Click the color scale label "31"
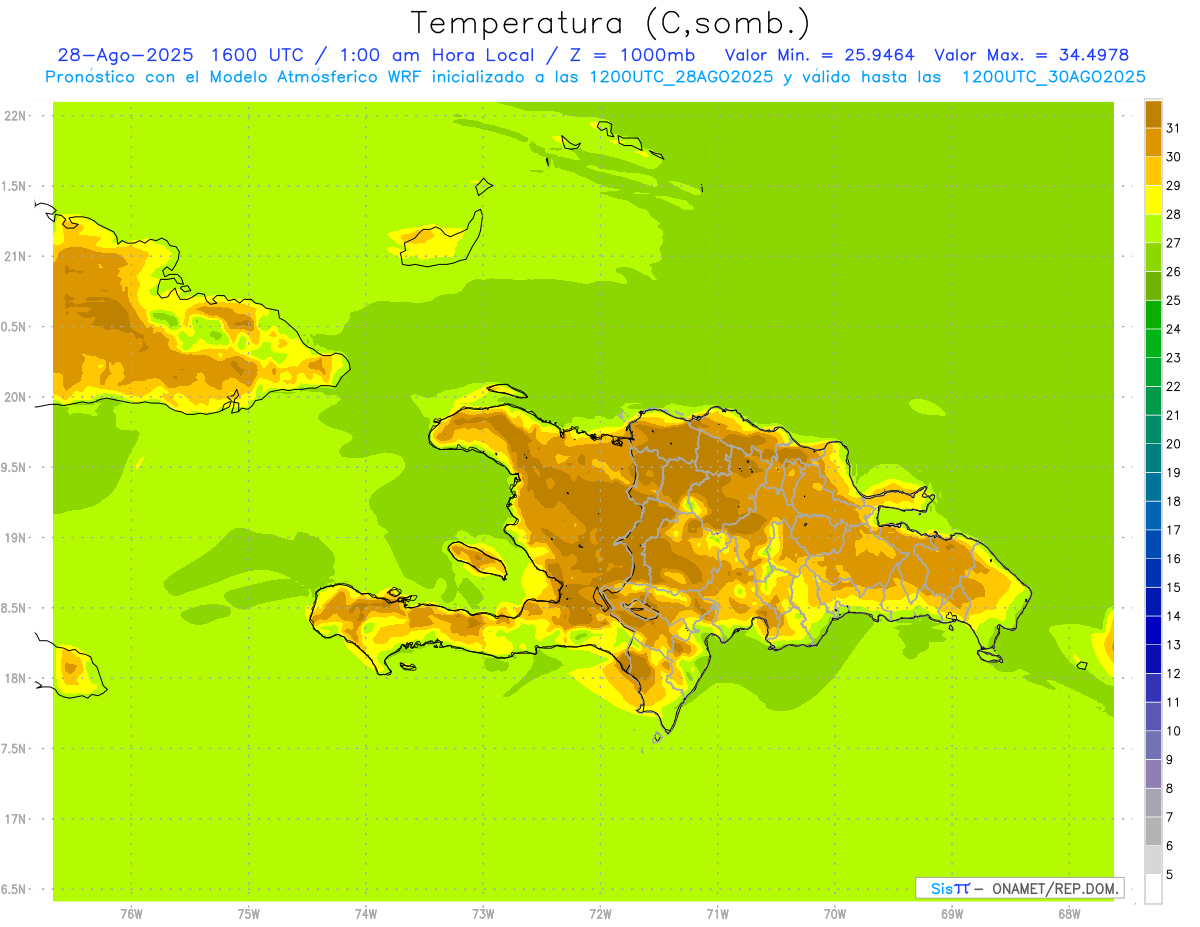Image resolution: width=1200 pixels, height=927 pixels. coord(1174,128)
